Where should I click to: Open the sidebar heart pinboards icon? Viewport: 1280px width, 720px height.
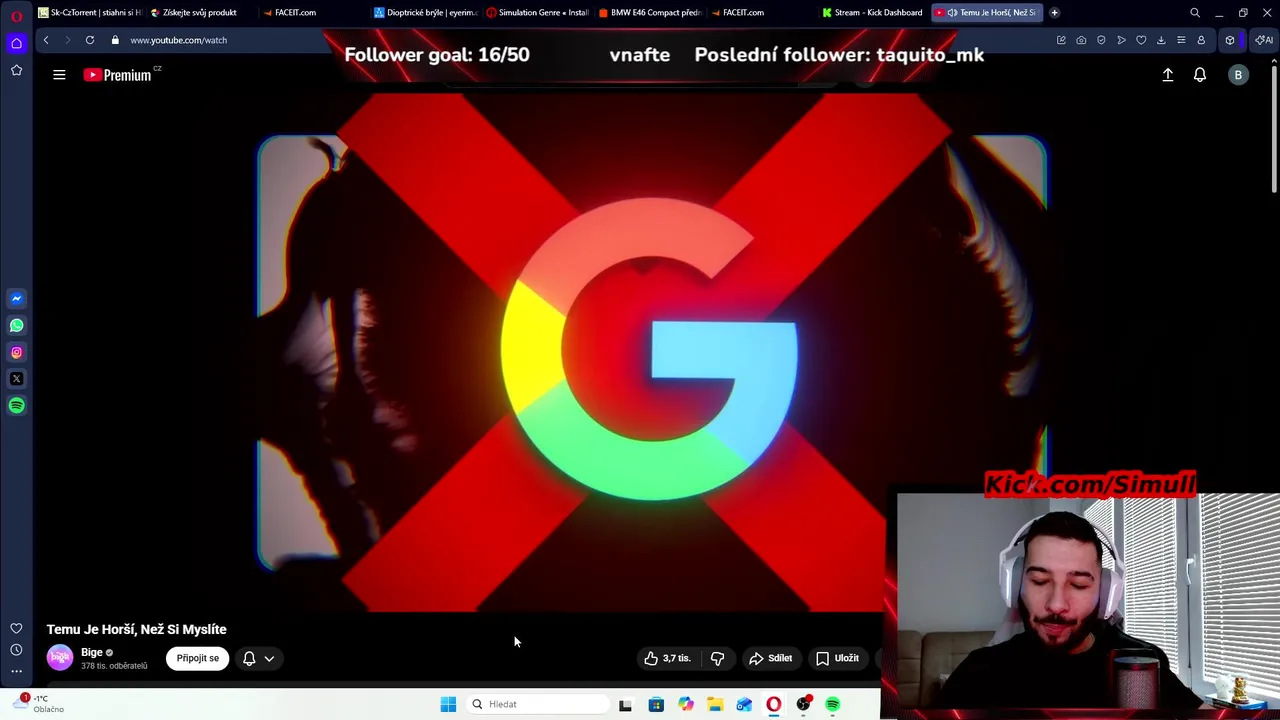16,629
